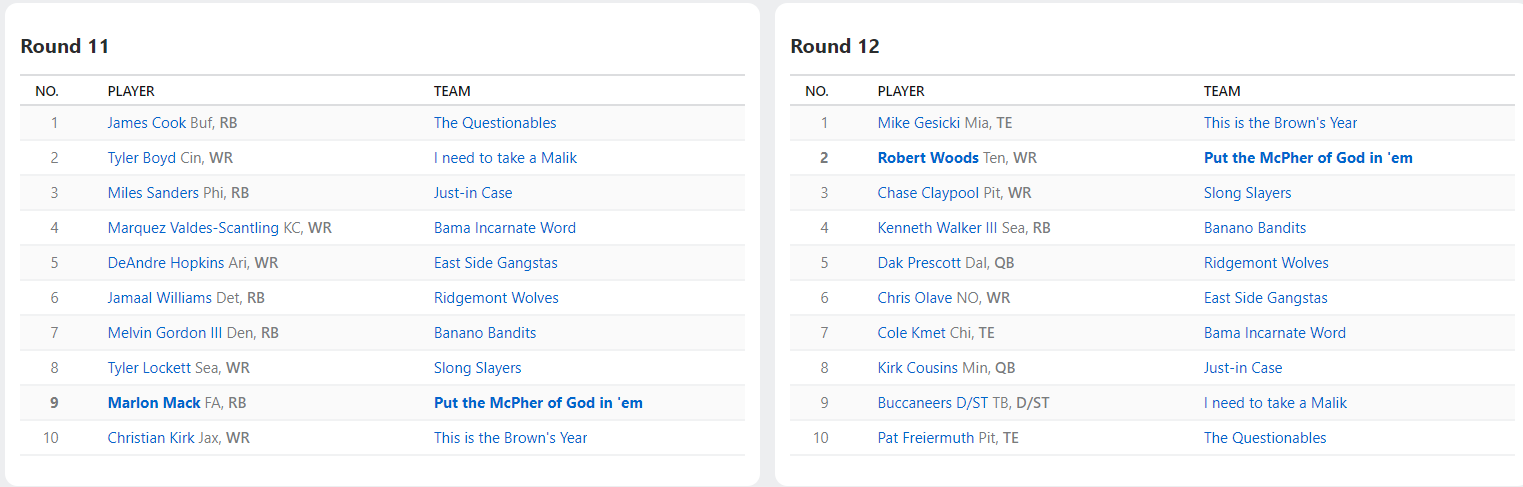Open I need to take a Malik in Round 12
The height and width of the screenshot is (487, 1523).
point(1275,403)
